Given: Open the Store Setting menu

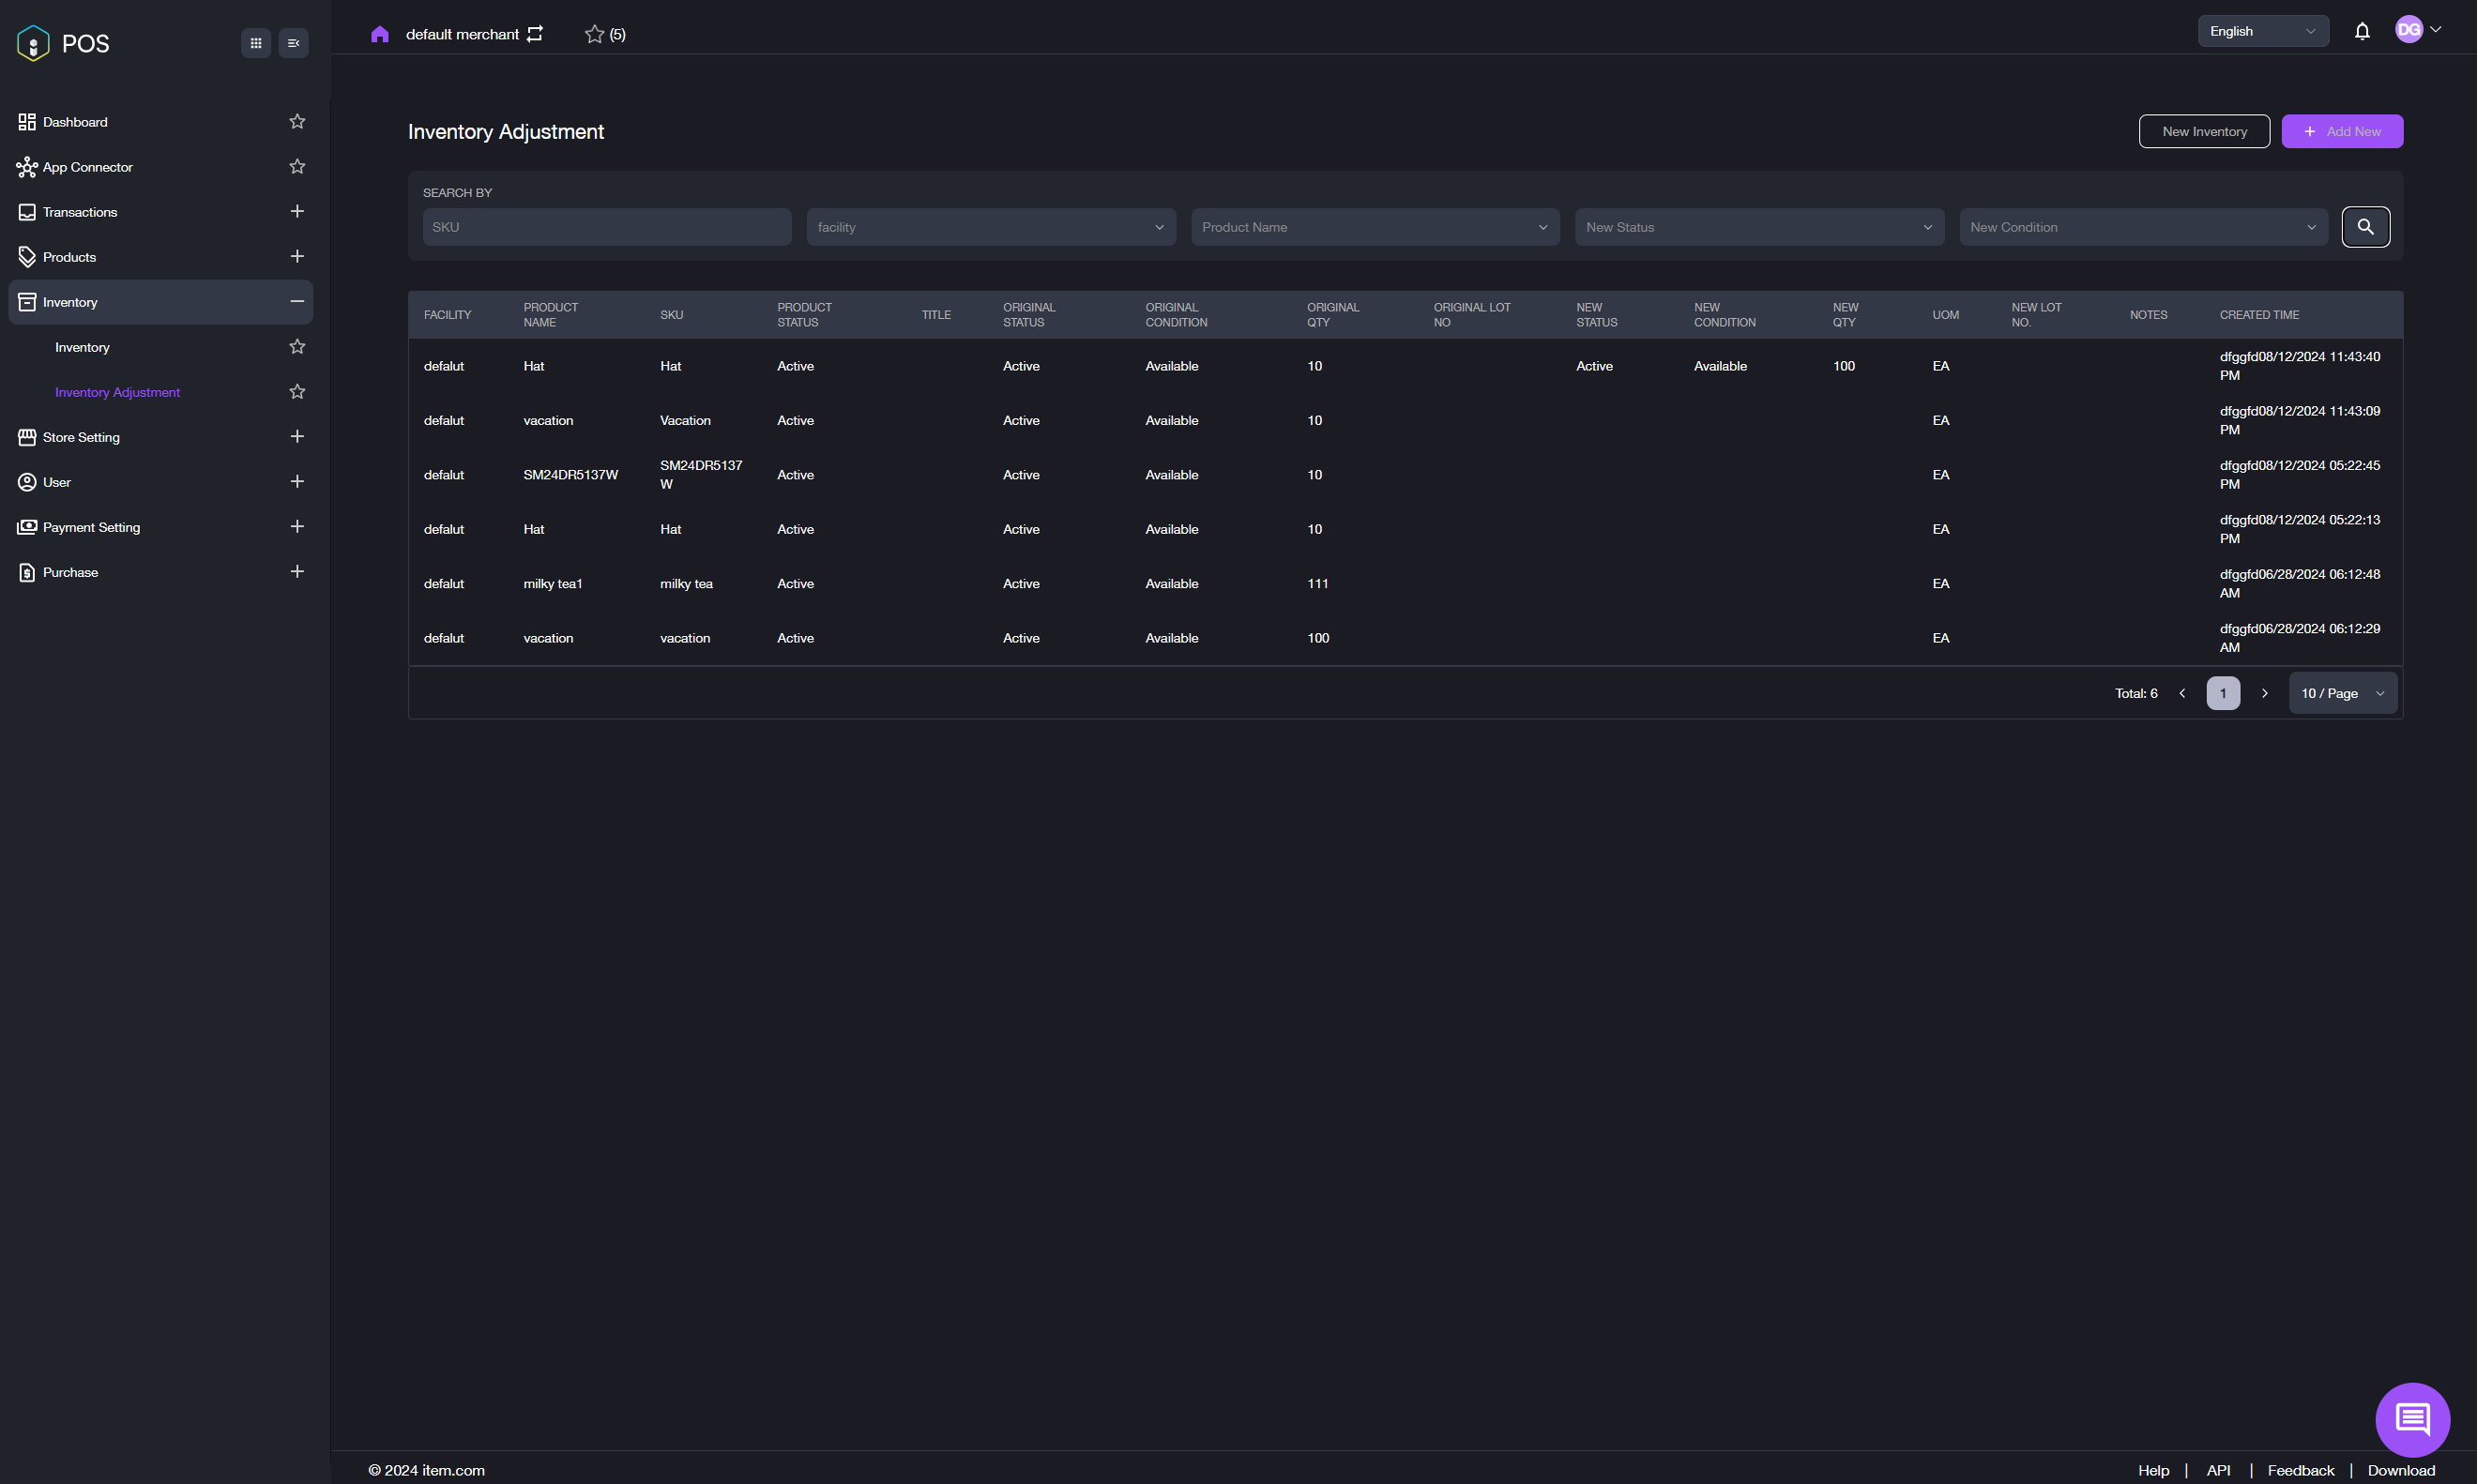Looking at the screenshot, I should point(81,437).
